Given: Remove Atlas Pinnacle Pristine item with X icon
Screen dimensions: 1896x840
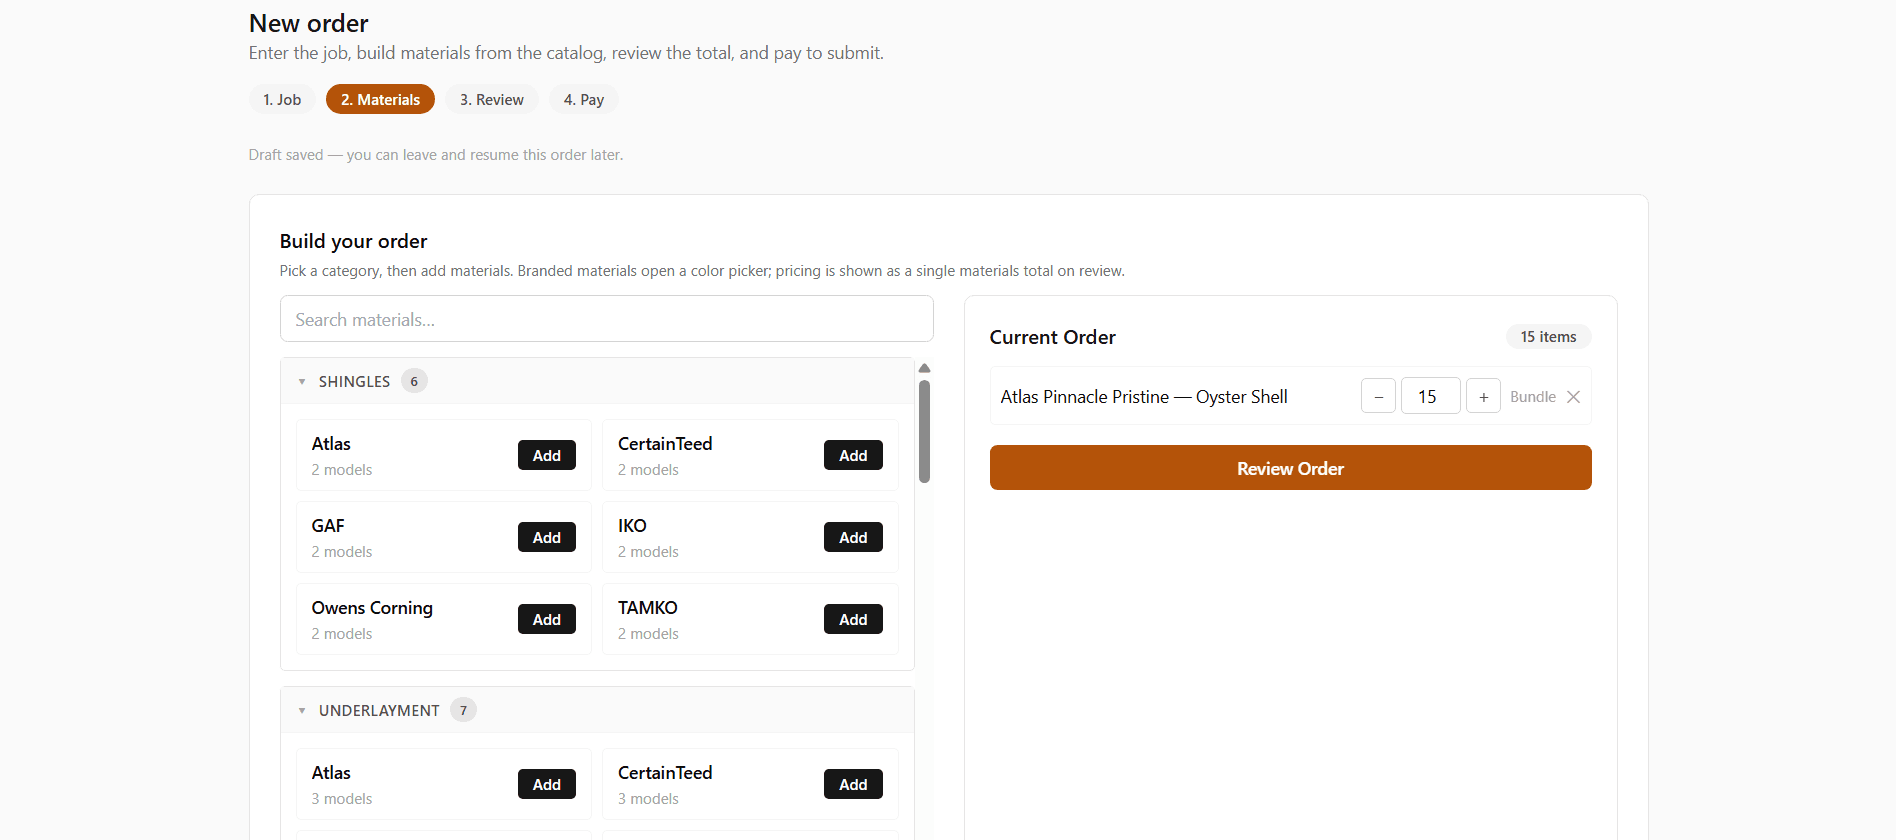Looking at the screenshot, I should click(1573, 397).
